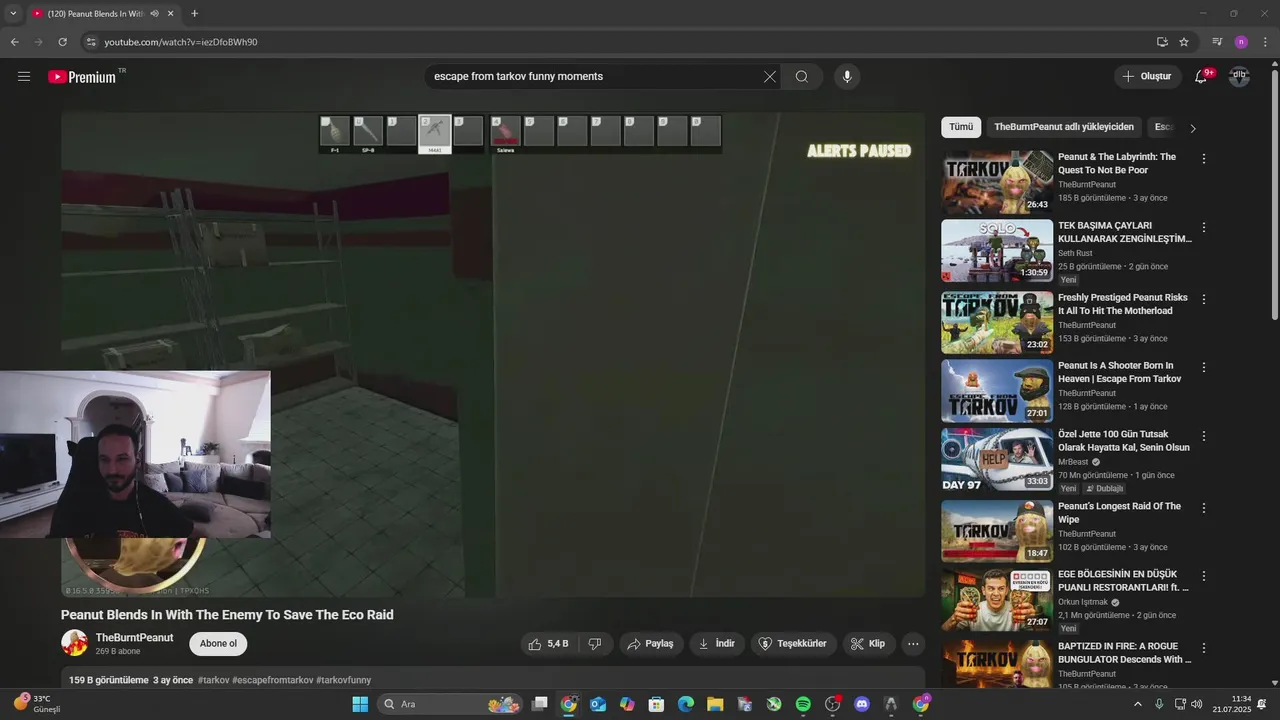Open options for 'Shooter Born In Heaven' video
This screenshot has width=1280, height=720.
(1203, 367)
